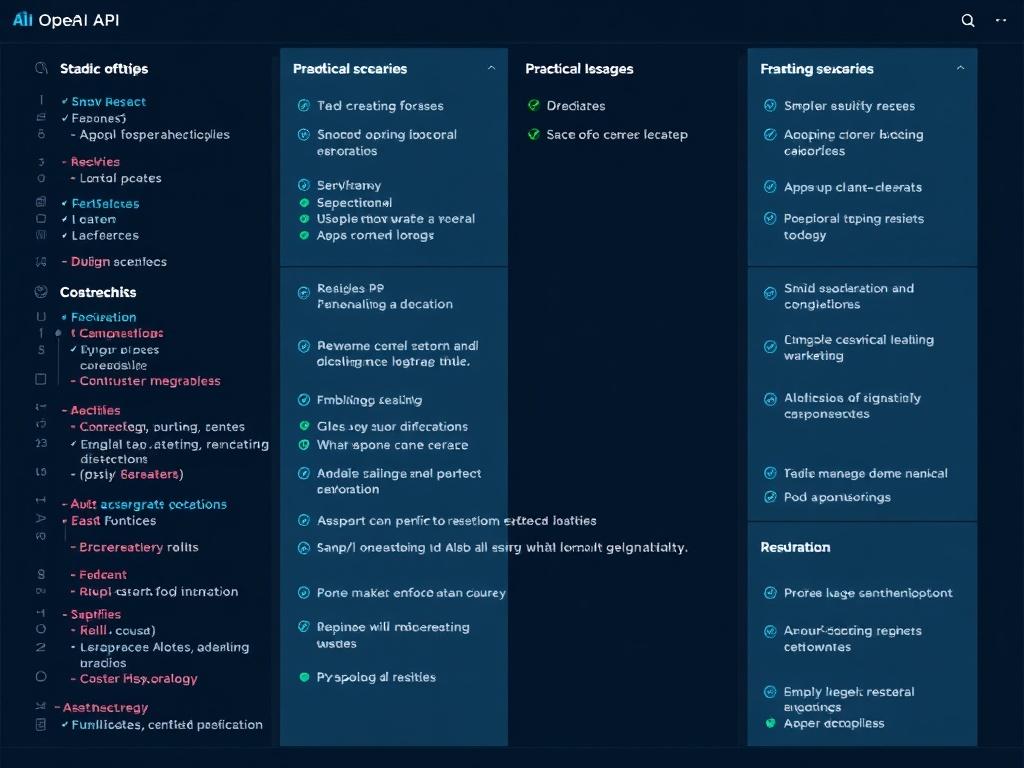
Task: Collapse the "Frating sexaries" section chevron
Action: (960, 68)
